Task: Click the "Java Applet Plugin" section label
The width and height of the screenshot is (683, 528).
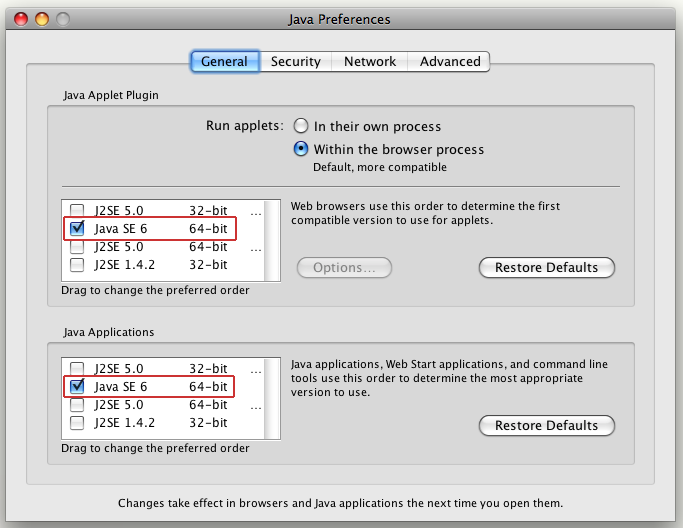Action: click(111, 95)
